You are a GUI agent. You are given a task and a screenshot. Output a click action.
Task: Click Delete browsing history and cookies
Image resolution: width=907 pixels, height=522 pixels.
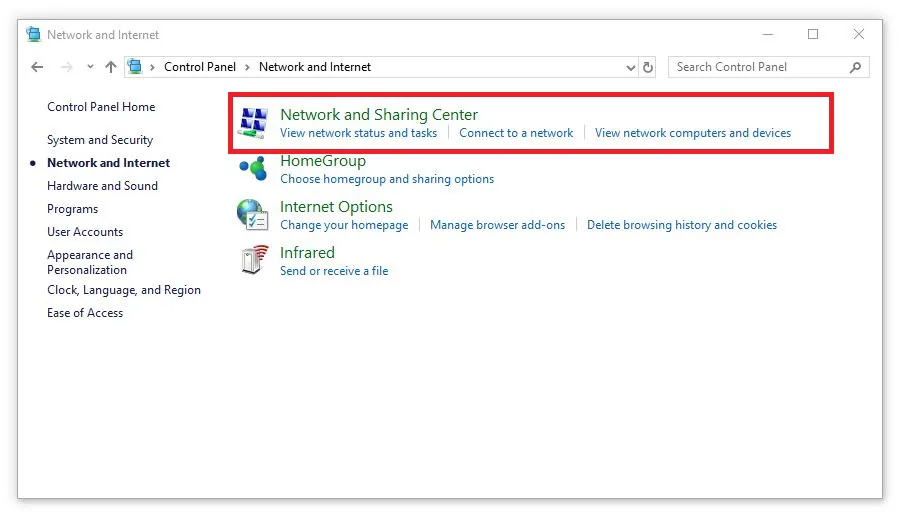[682, 225]
